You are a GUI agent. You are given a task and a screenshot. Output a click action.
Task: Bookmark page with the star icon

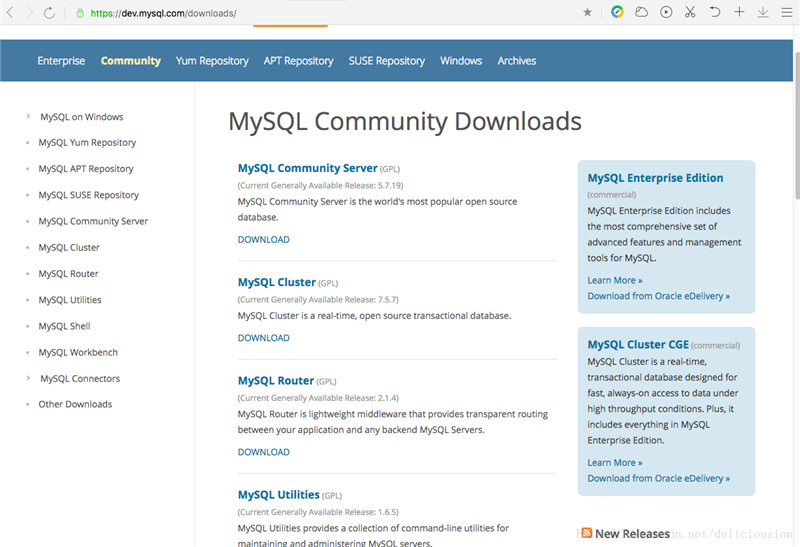point(587,12)
